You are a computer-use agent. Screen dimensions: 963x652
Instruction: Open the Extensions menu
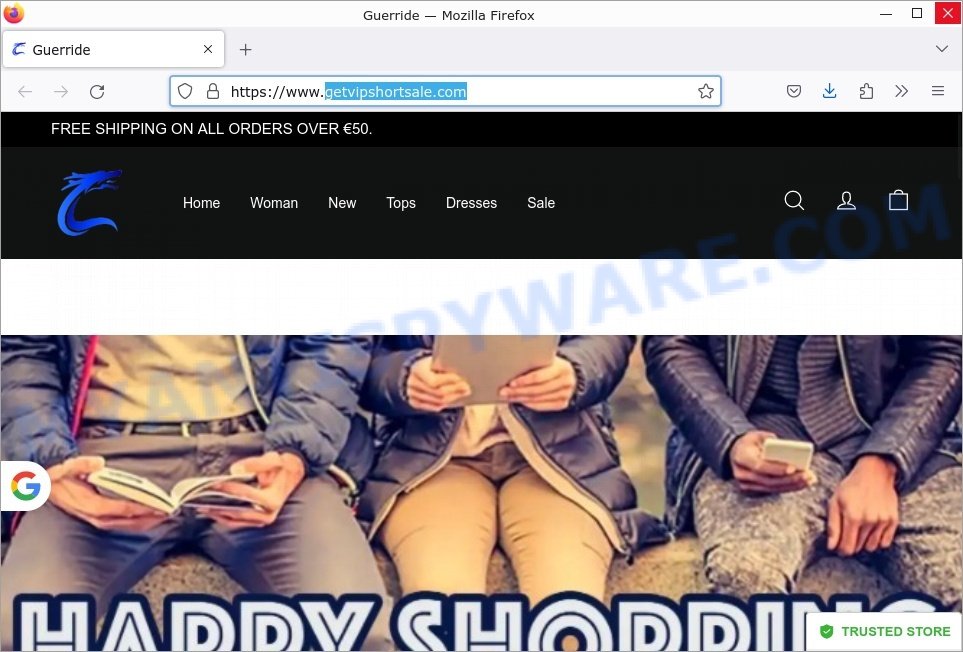[866, 91]
